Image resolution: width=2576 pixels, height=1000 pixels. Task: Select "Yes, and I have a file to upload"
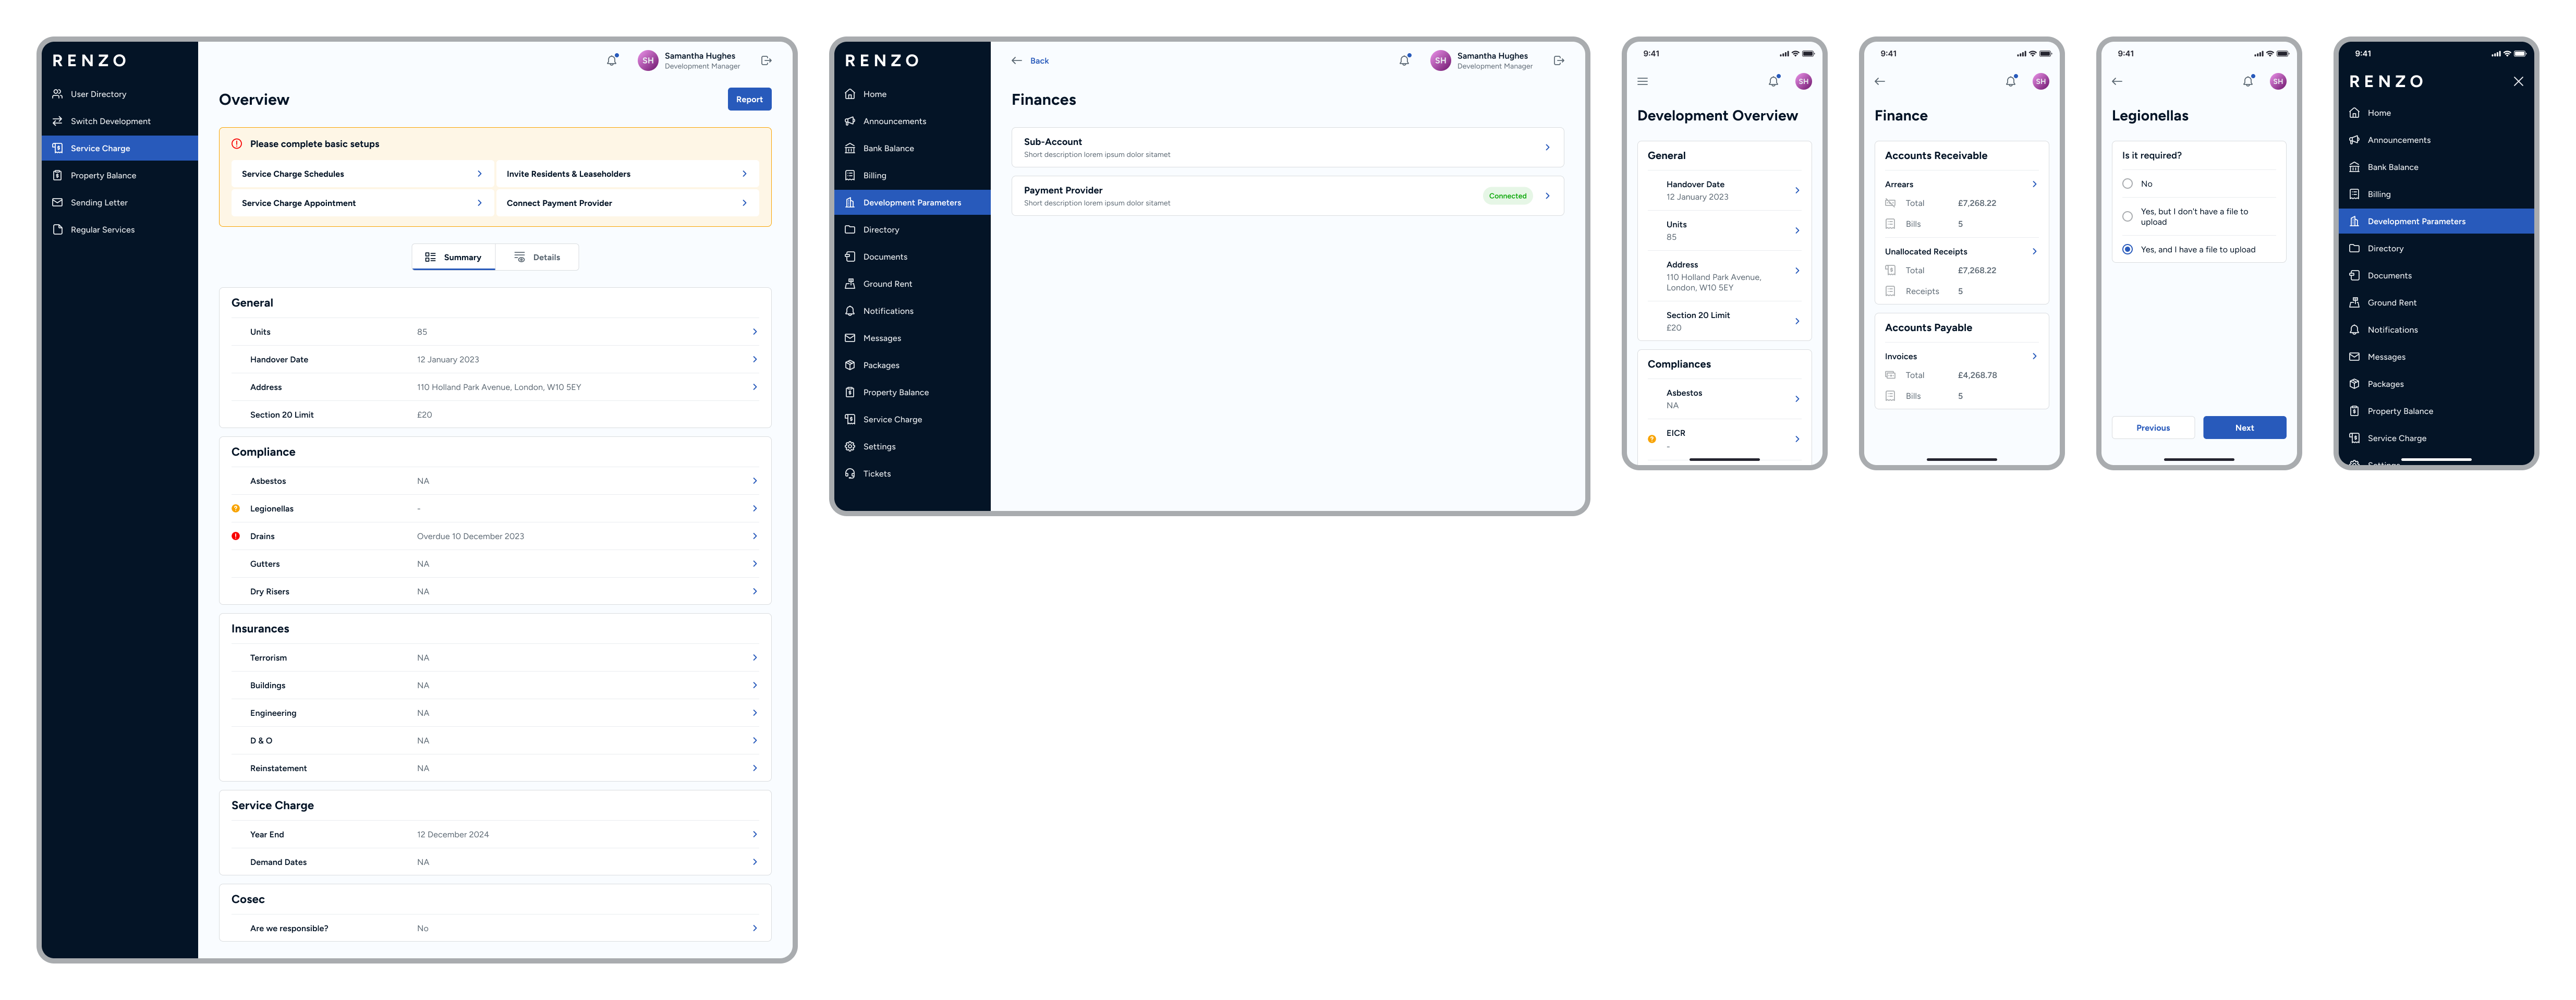pyautogui.click(x=2127, y=250)
